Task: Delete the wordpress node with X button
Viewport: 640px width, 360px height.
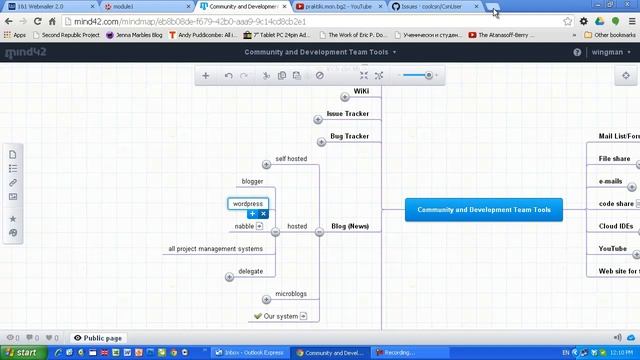Action: pos(263,214)
